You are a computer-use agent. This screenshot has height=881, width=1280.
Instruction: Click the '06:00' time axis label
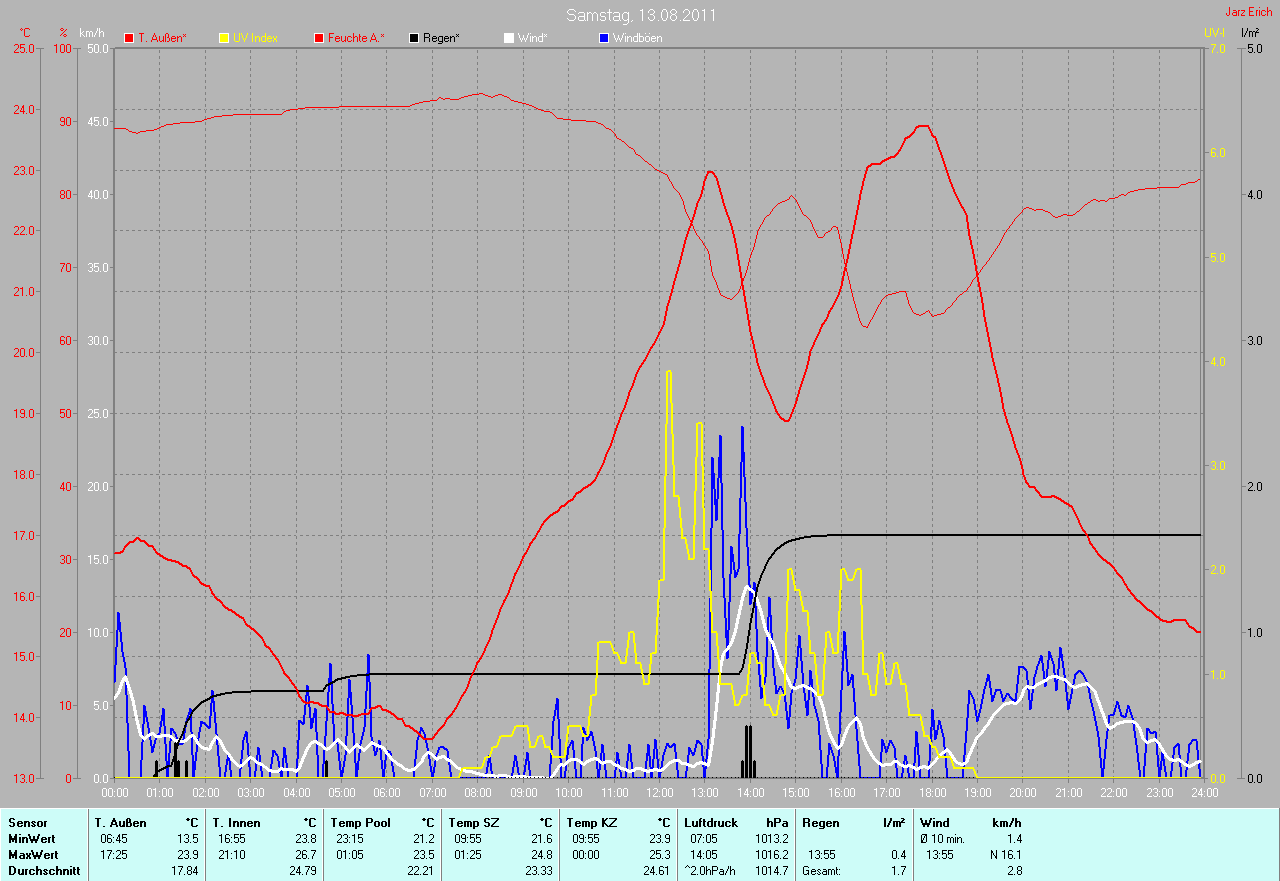[386, 792]
